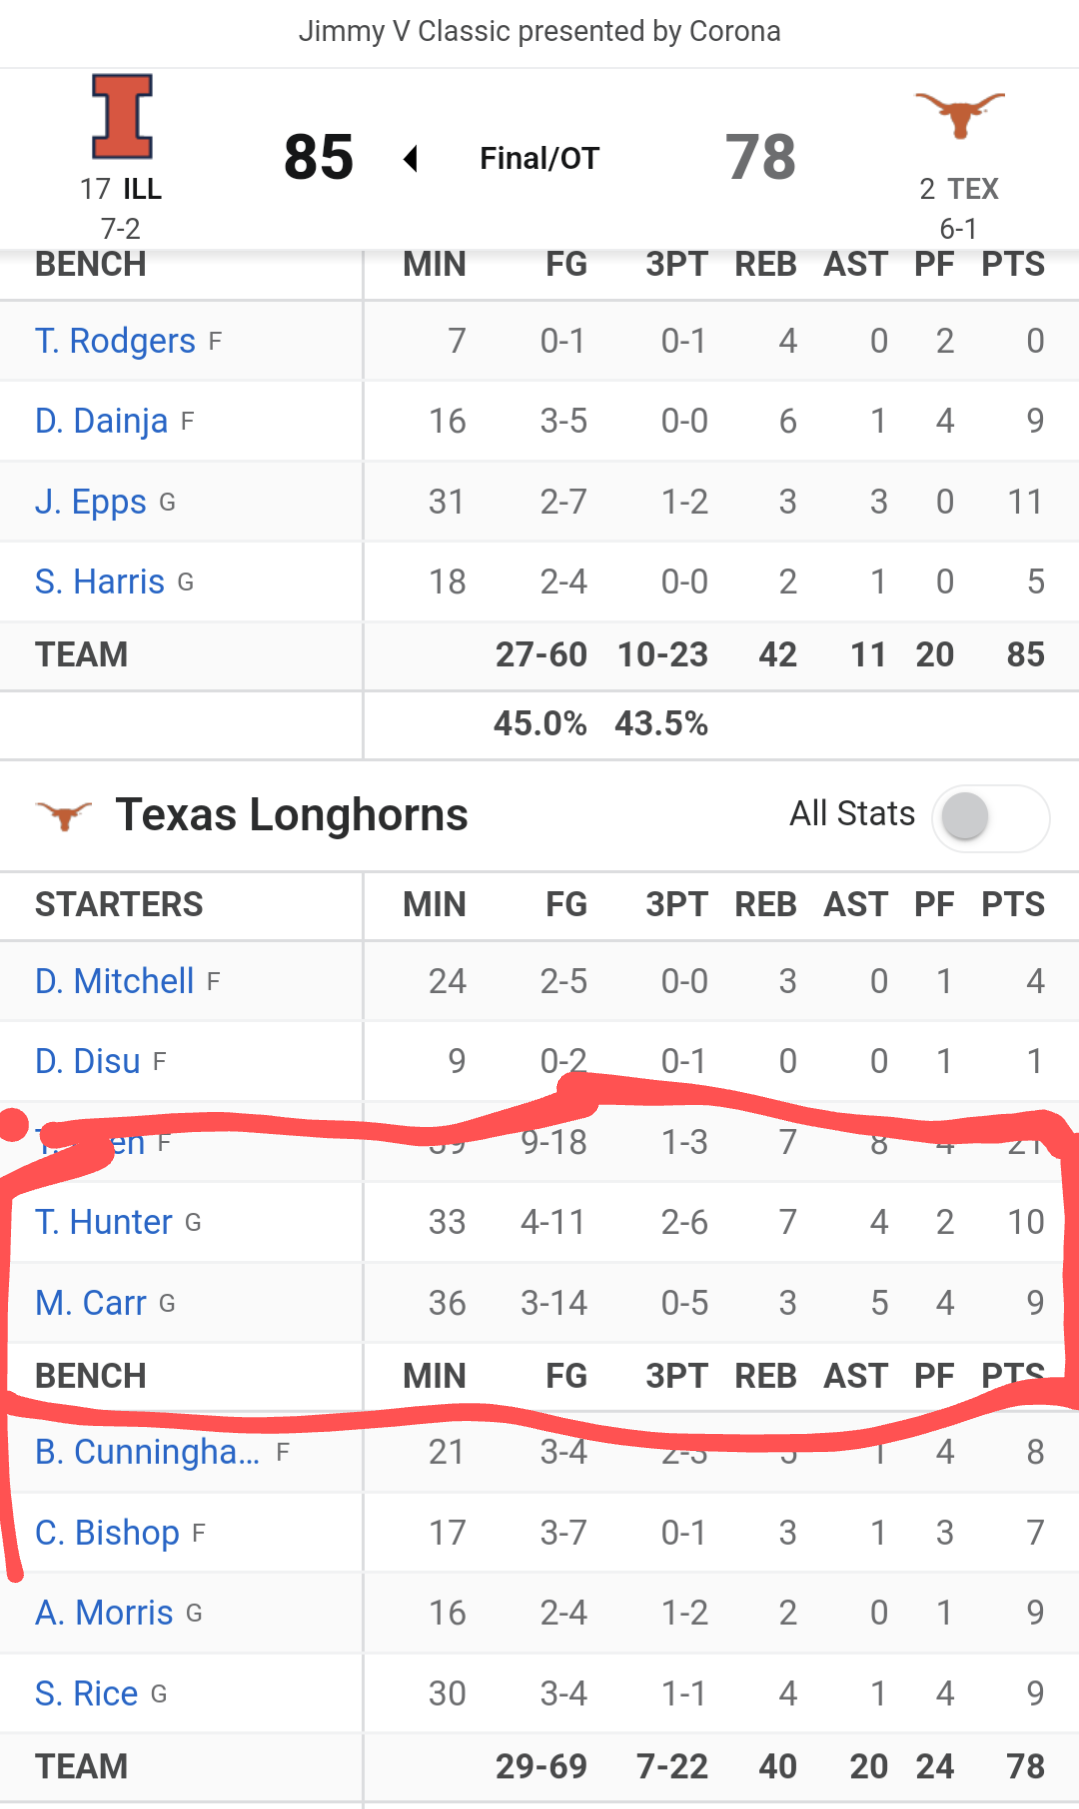
Task: Click D. Disu player name
Action: [x=88, y=1061]
